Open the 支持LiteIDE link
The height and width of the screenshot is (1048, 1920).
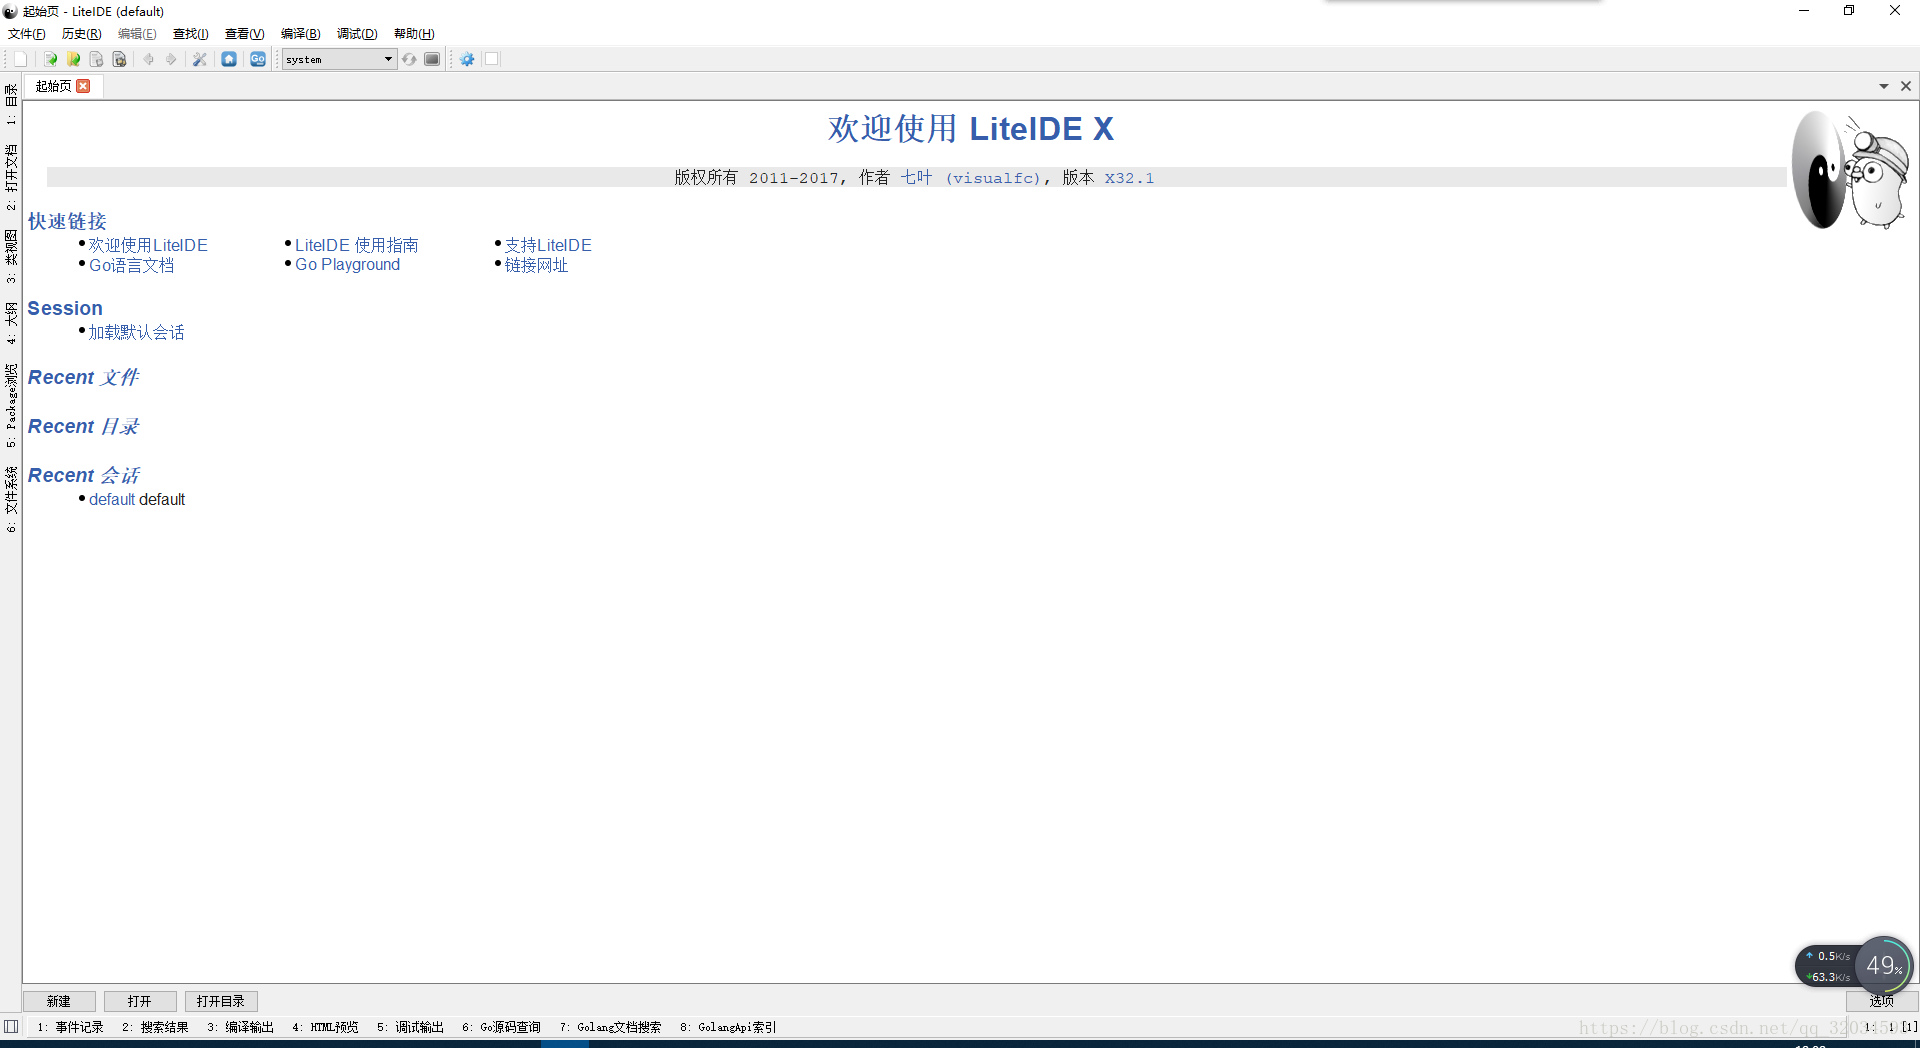(x=548, y=245)
